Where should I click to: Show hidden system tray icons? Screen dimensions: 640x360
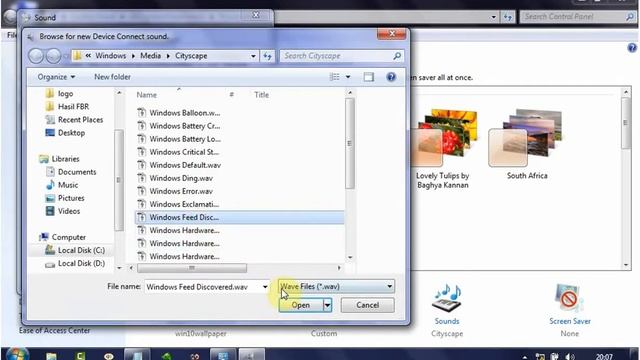524,357
